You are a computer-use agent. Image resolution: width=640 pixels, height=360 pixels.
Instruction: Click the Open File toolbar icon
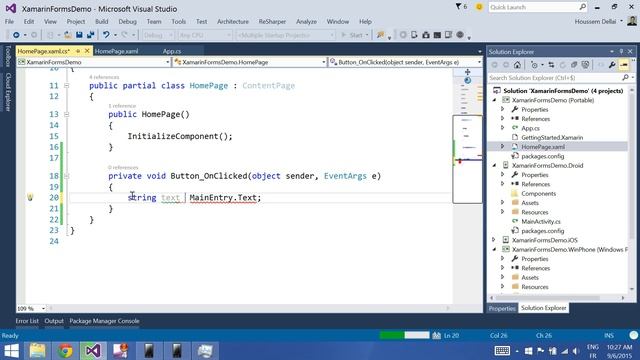pyautogui.click(x=68, y=35)
